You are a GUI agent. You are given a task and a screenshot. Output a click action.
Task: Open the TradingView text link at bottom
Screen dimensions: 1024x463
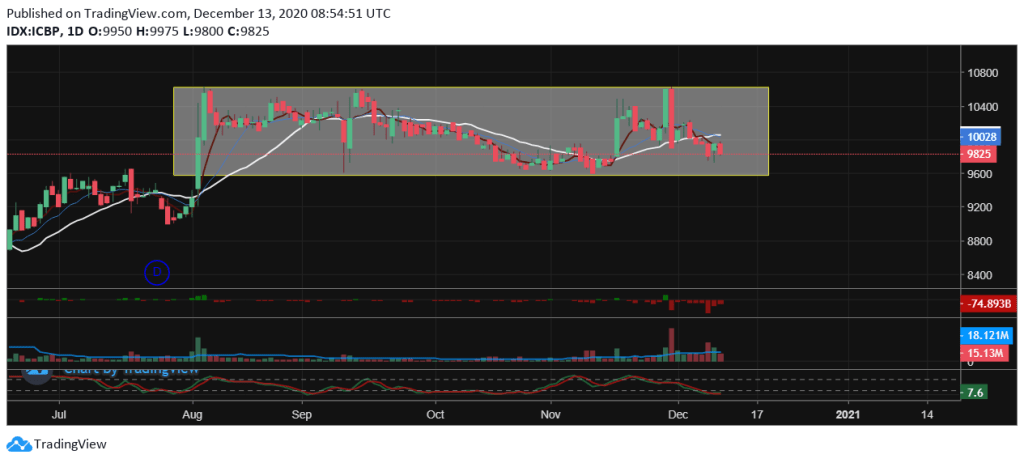coord(70,445)
